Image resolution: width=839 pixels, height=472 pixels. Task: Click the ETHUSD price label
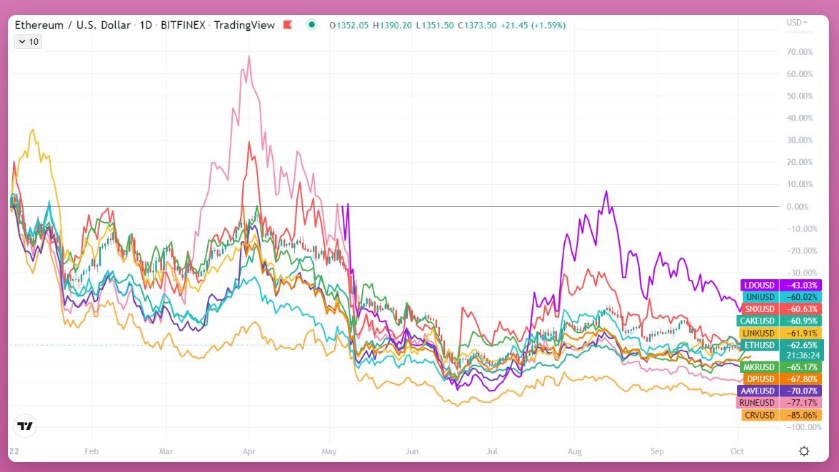(x=760, y=345)
